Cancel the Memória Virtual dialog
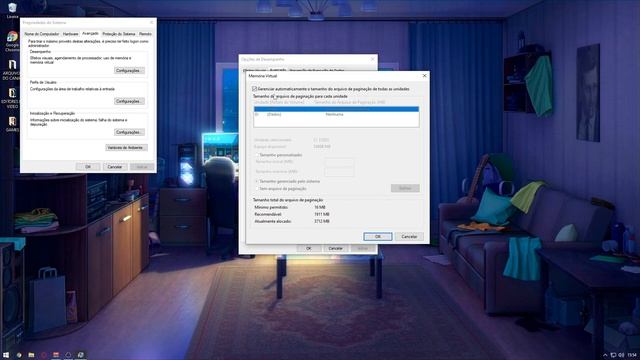 409,236
